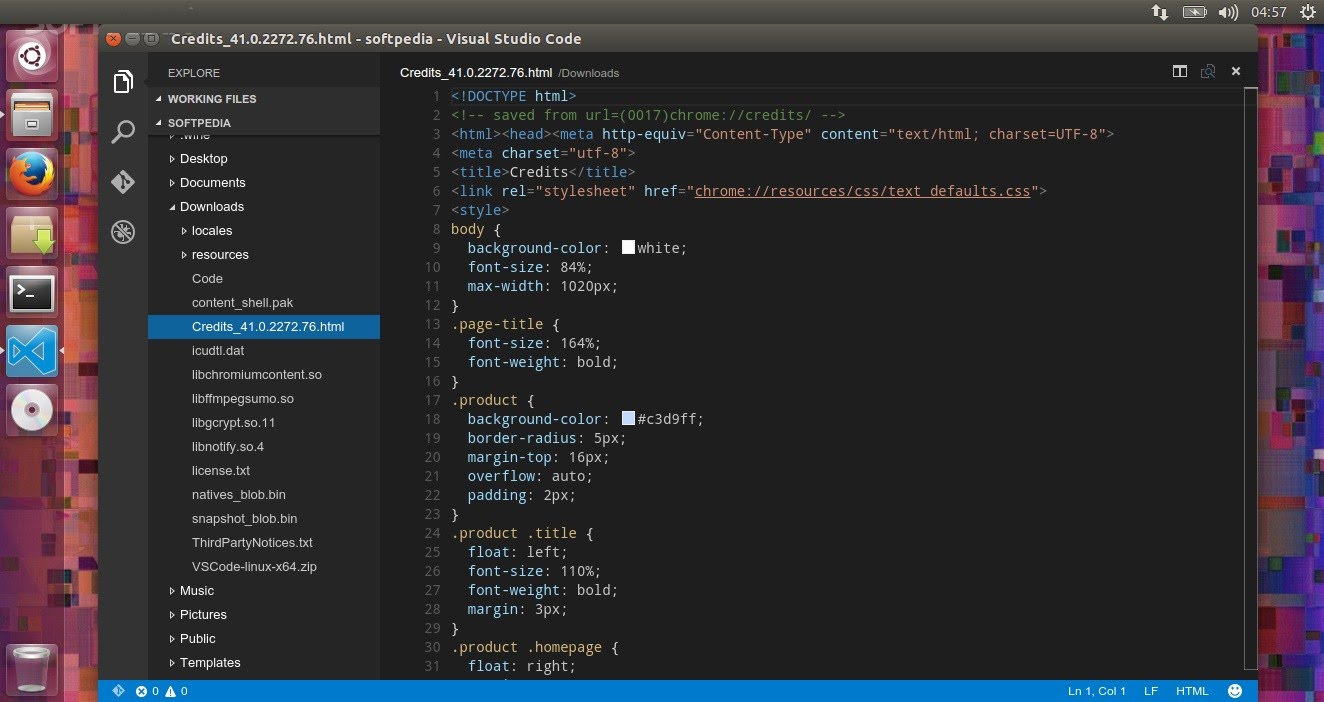Viewport: 1324px width, 702px height.
Task: Click the Visual Studio Code launcher icon
Action: click(x=32, y=351)
